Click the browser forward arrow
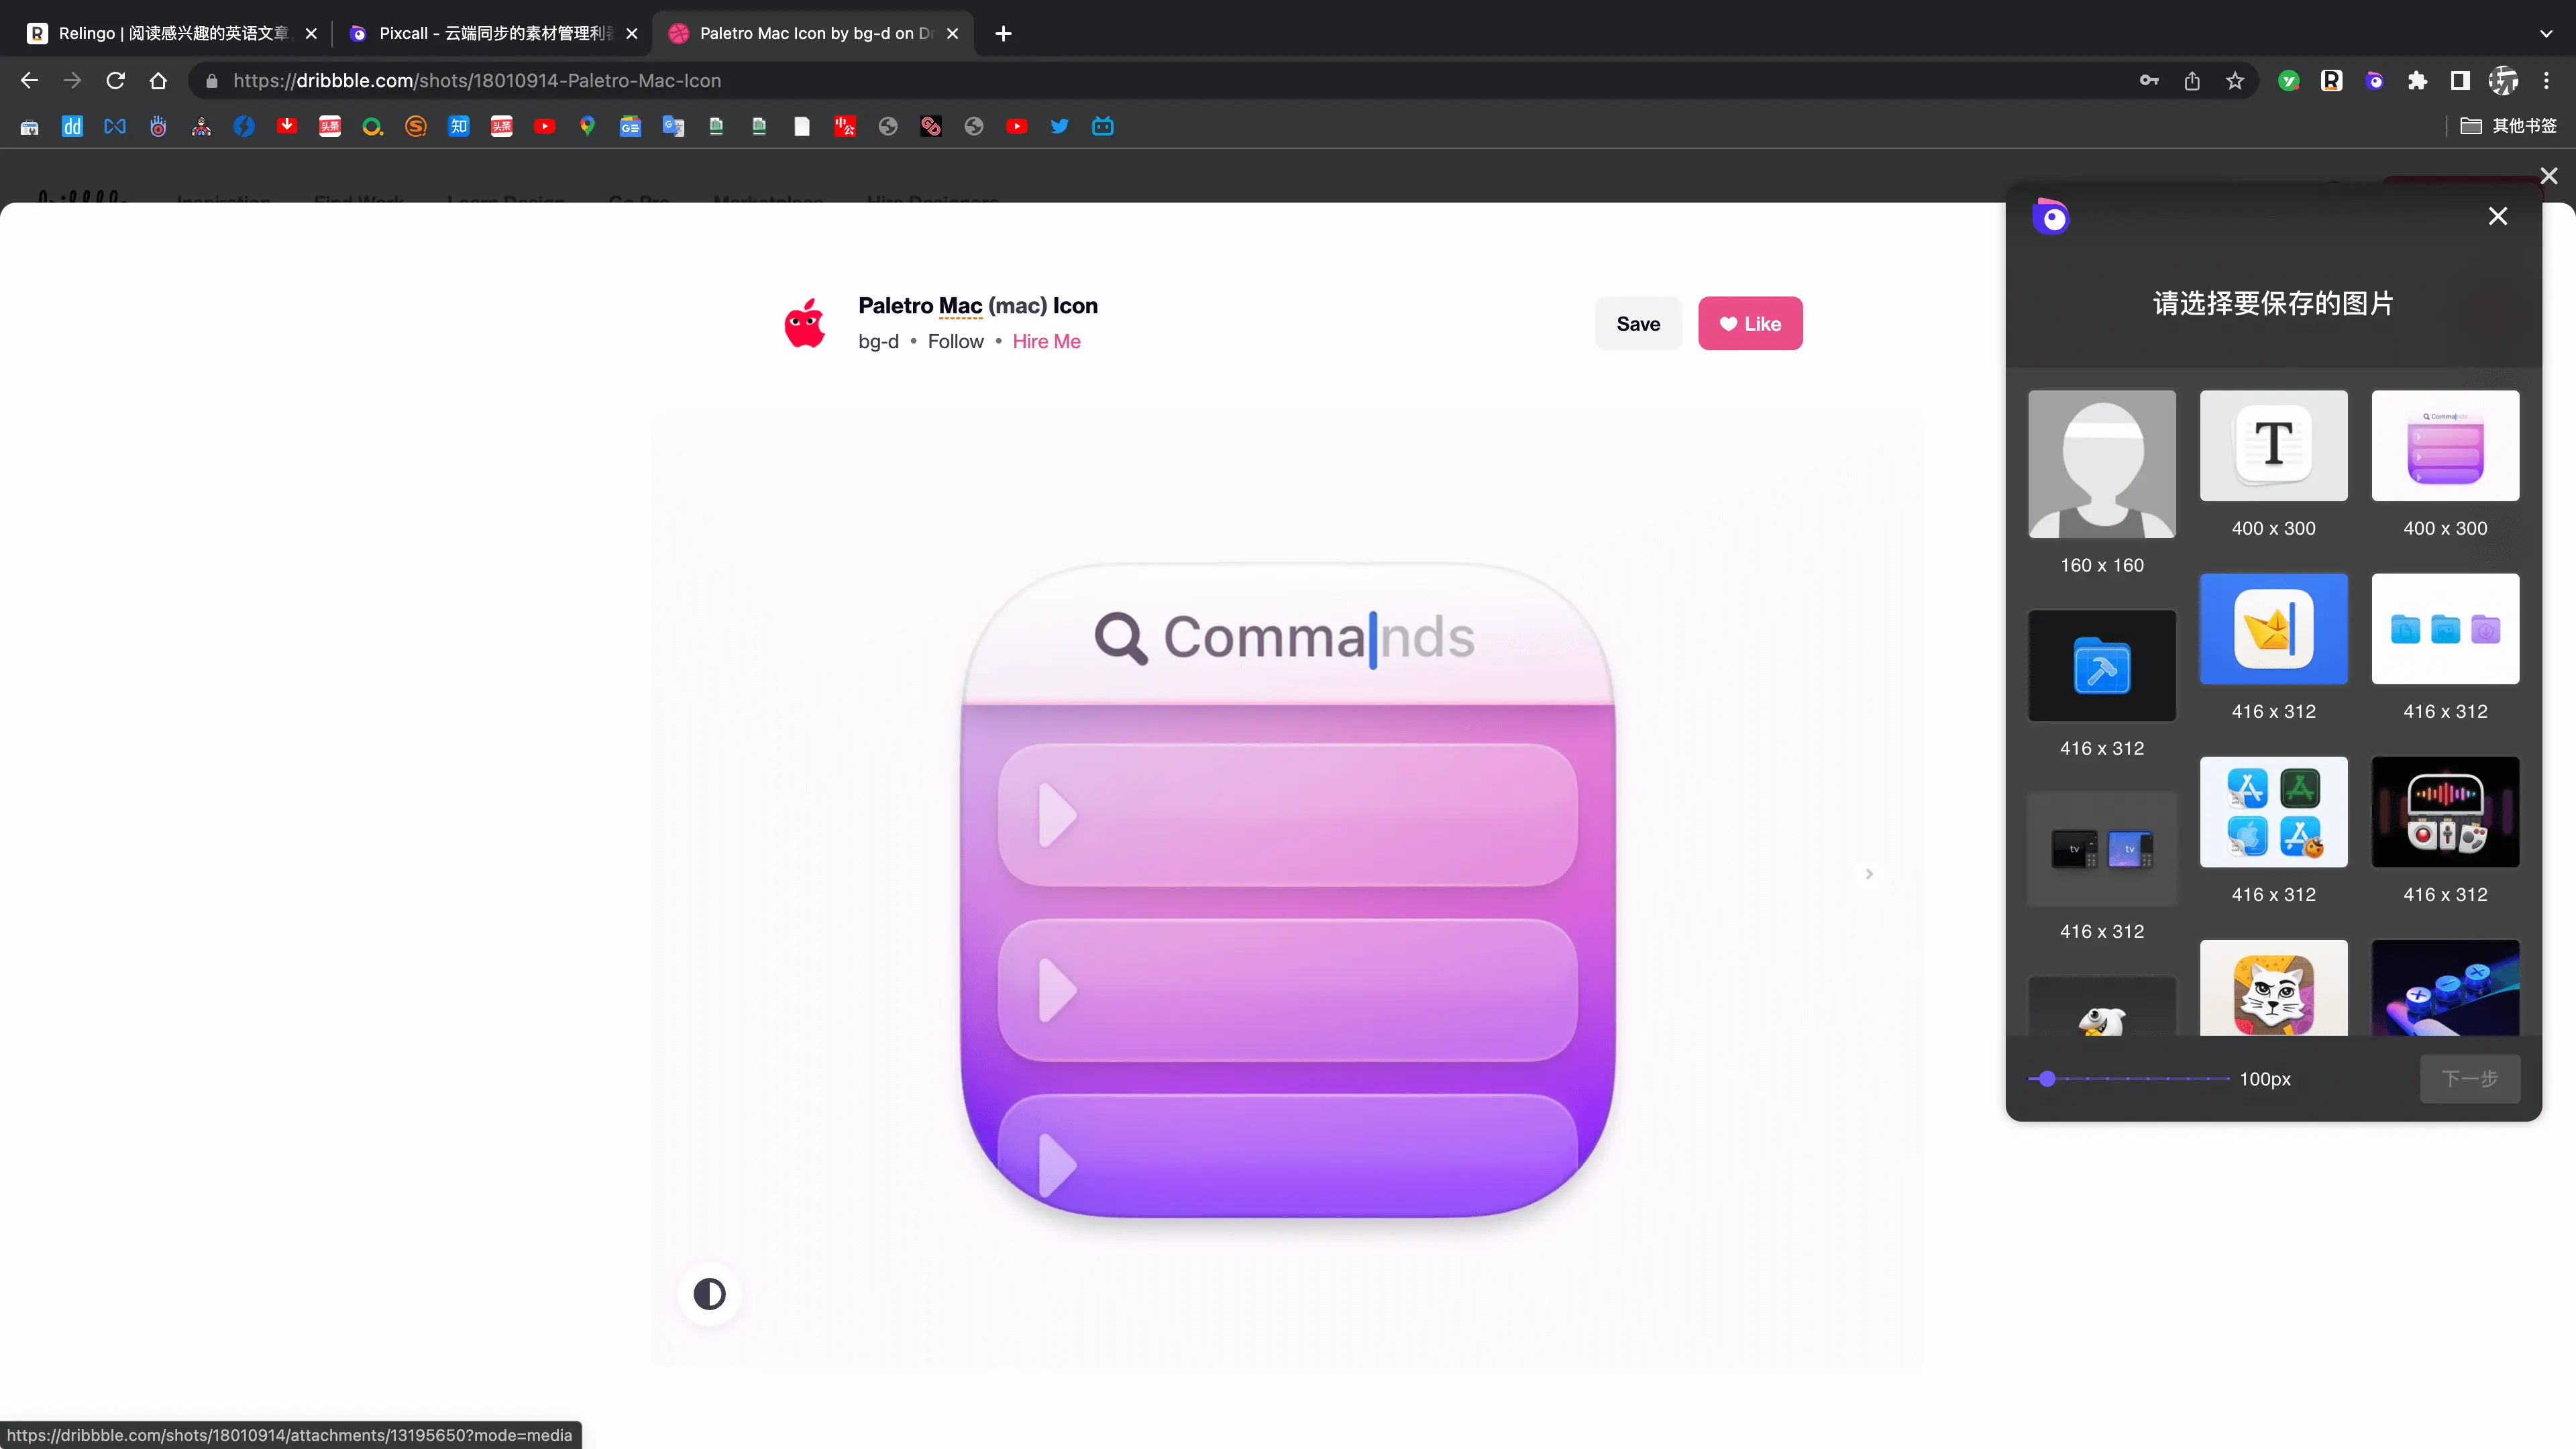Image resolution: width=2576 pixels, height=1449 pixels. tap(72, 81)
